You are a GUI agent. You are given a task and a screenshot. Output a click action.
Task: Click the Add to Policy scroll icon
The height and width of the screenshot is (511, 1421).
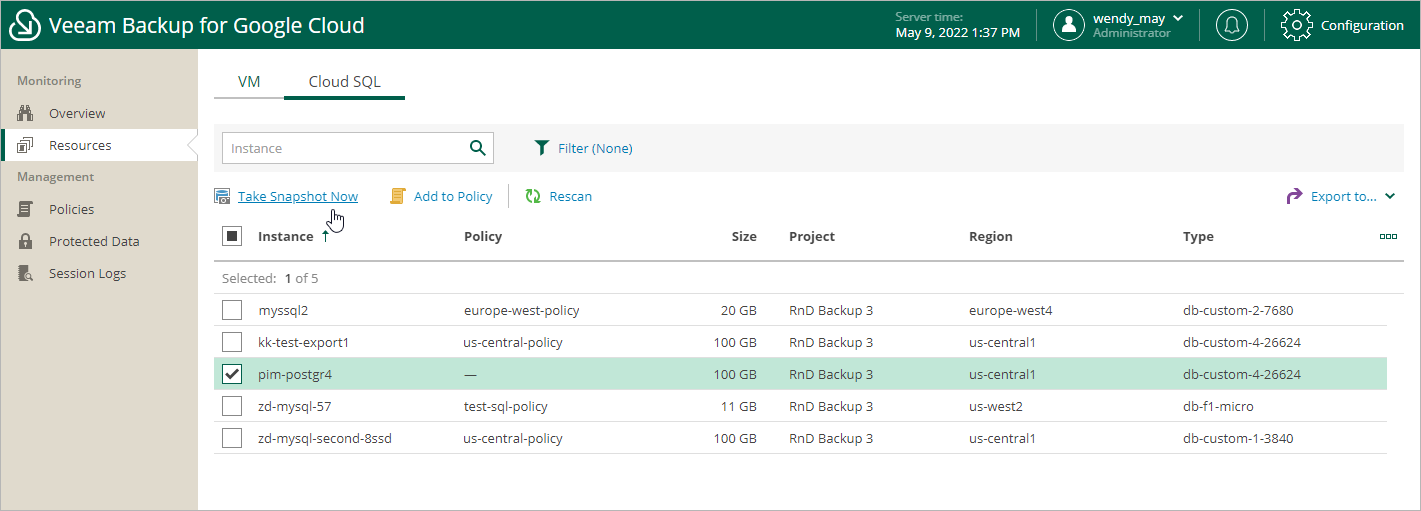398,196
